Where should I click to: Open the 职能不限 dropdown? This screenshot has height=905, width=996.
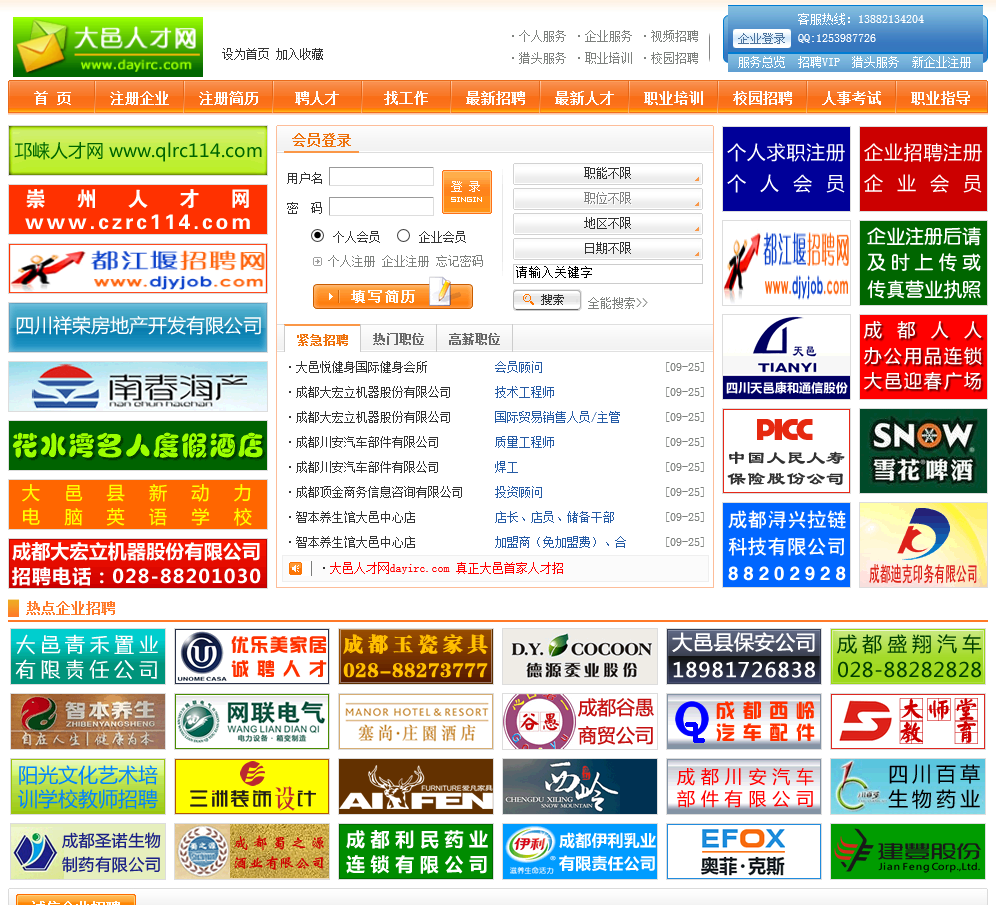click(608, 173)
